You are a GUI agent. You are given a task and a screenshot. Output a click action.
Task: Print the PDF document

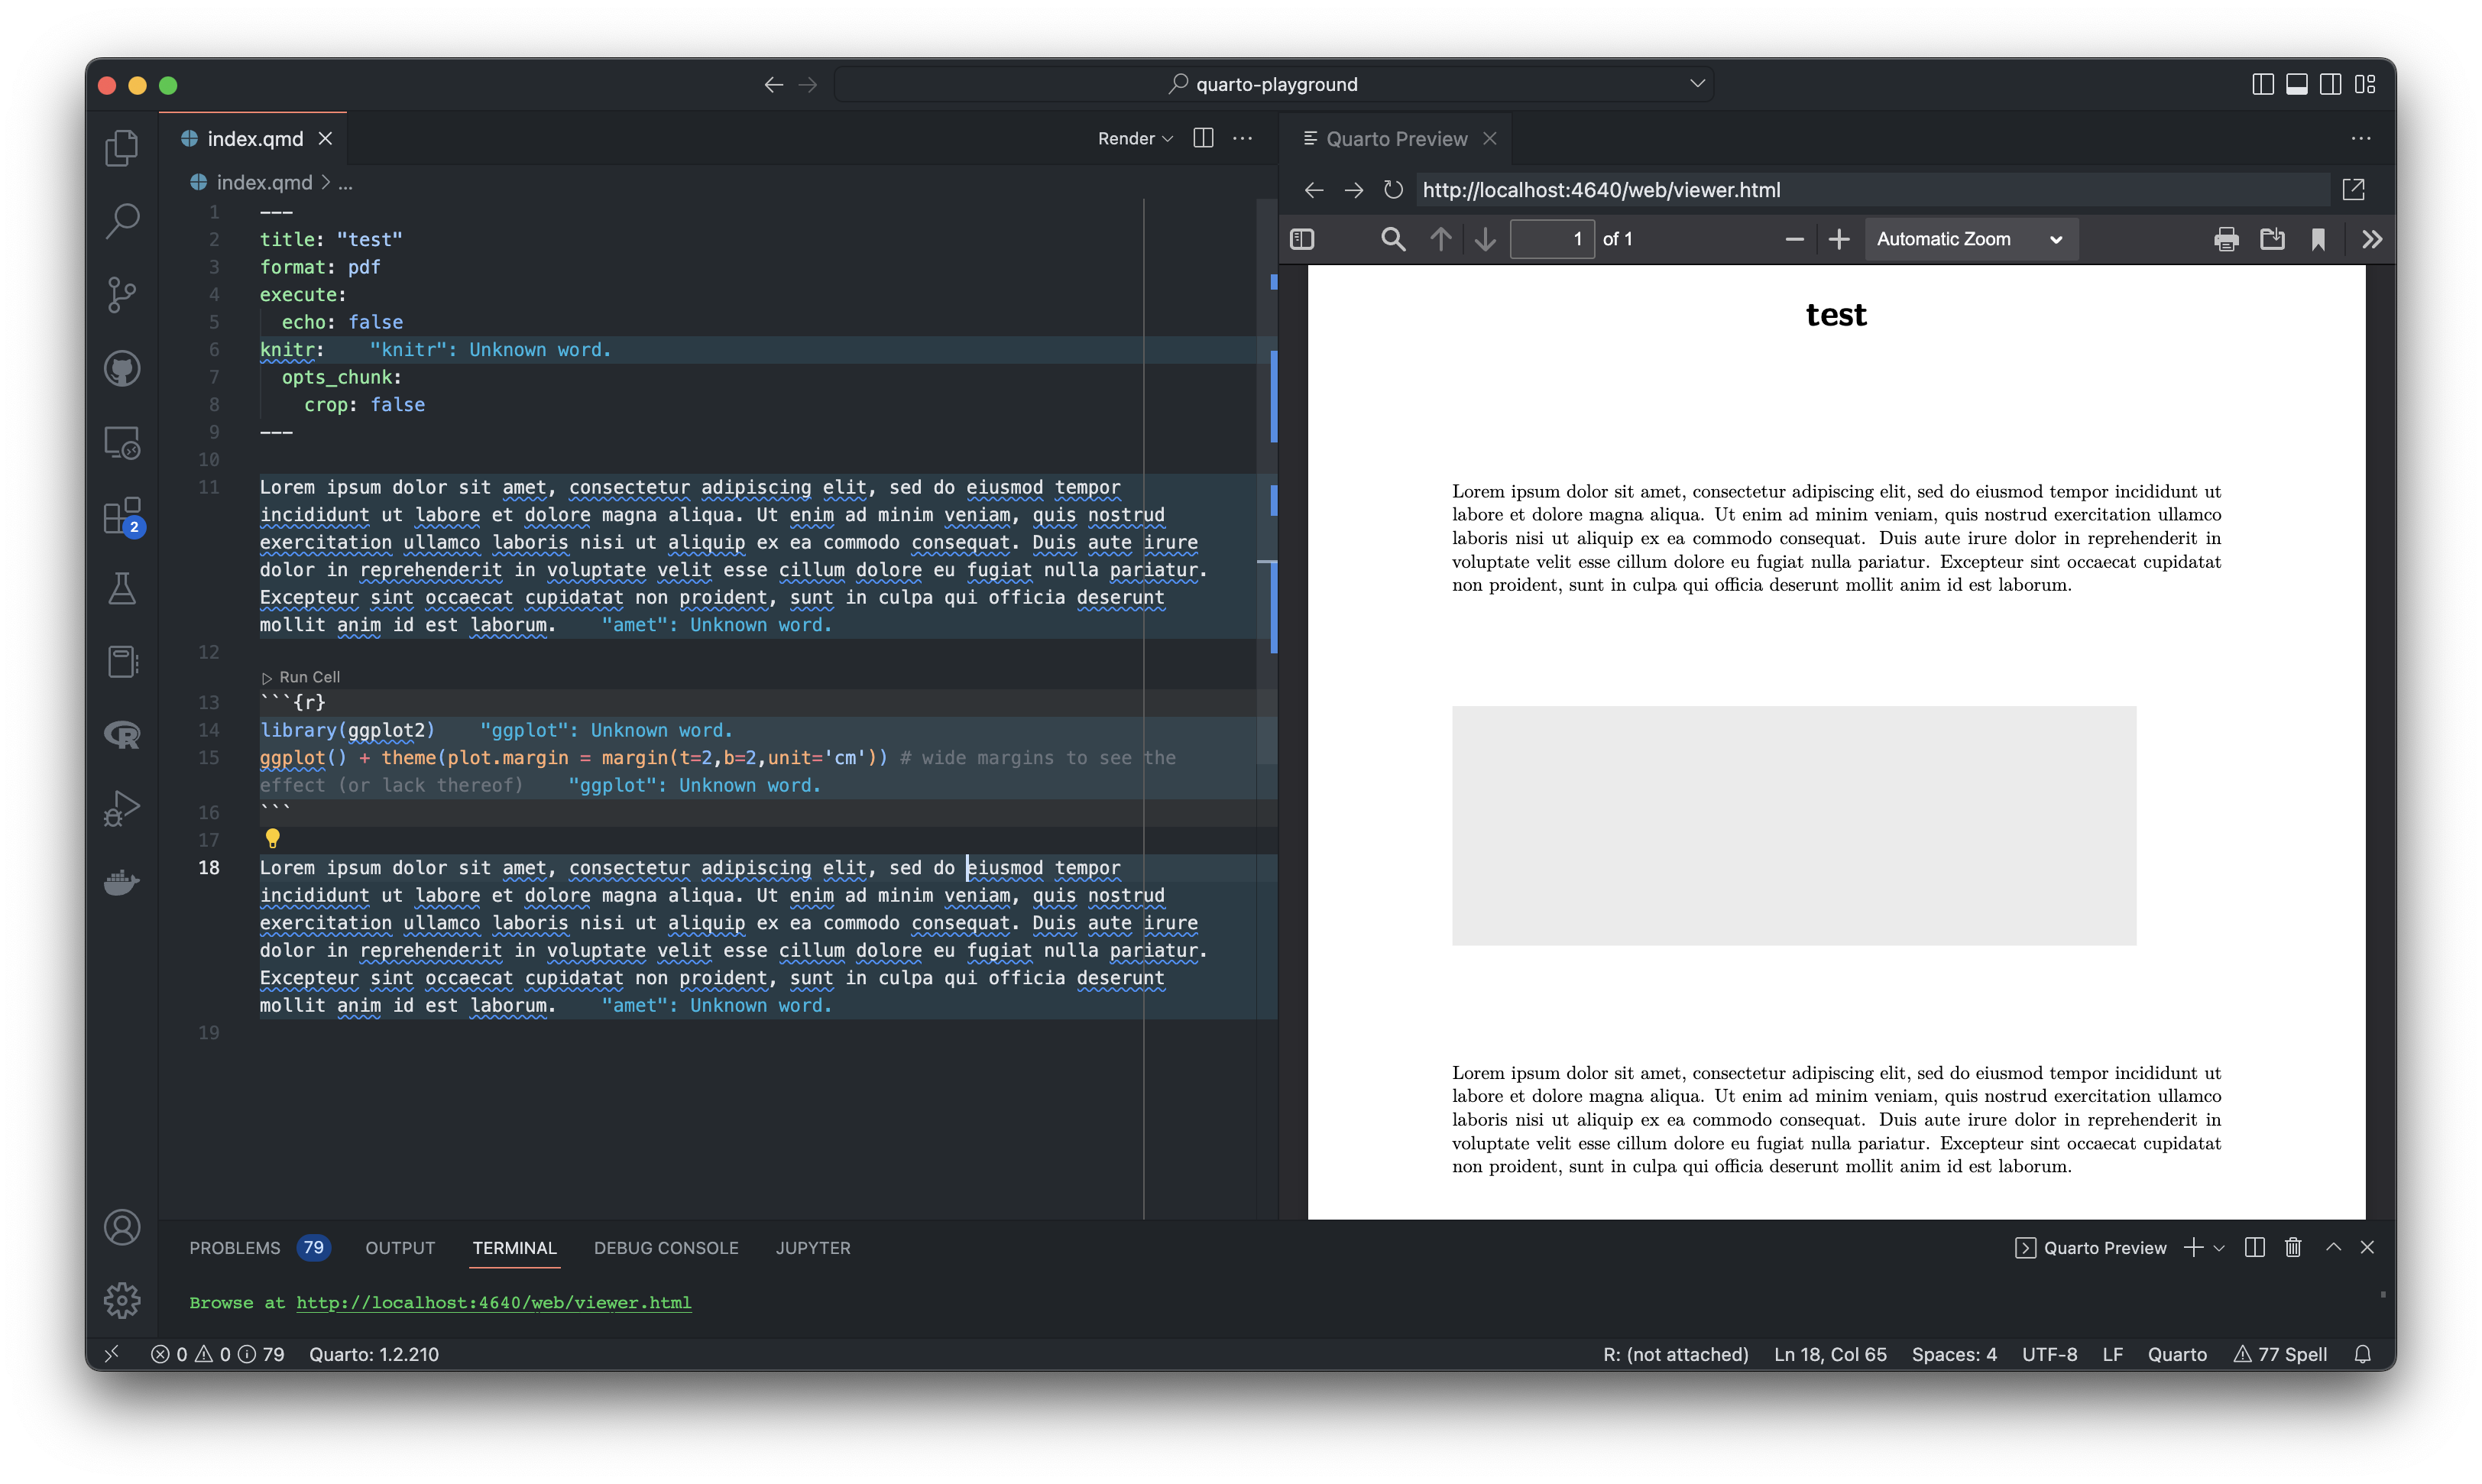pos(2226,239)
